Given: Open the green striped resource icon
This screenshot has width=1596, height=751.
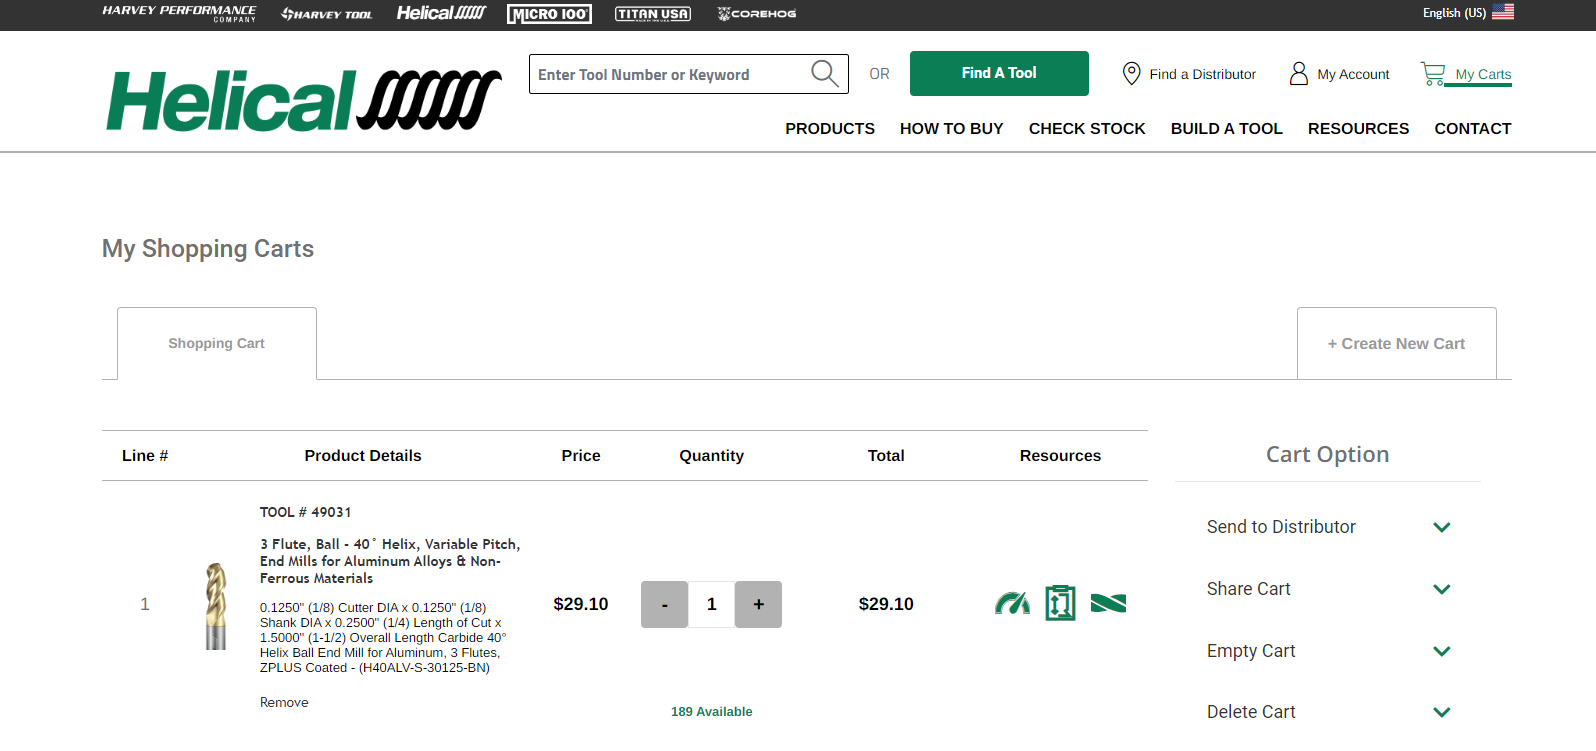Looking at the screenshot, I should (1108, 603).
